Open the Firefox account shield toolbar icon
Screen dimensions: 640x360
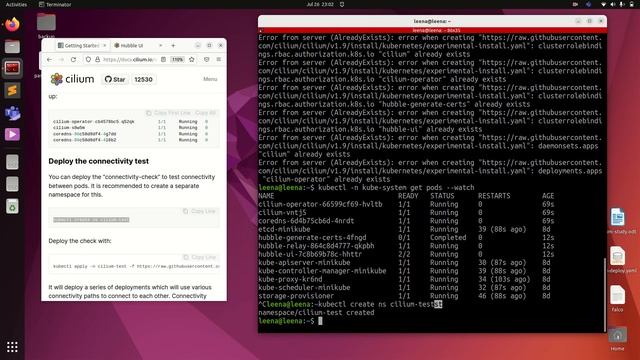pos(207,60)
